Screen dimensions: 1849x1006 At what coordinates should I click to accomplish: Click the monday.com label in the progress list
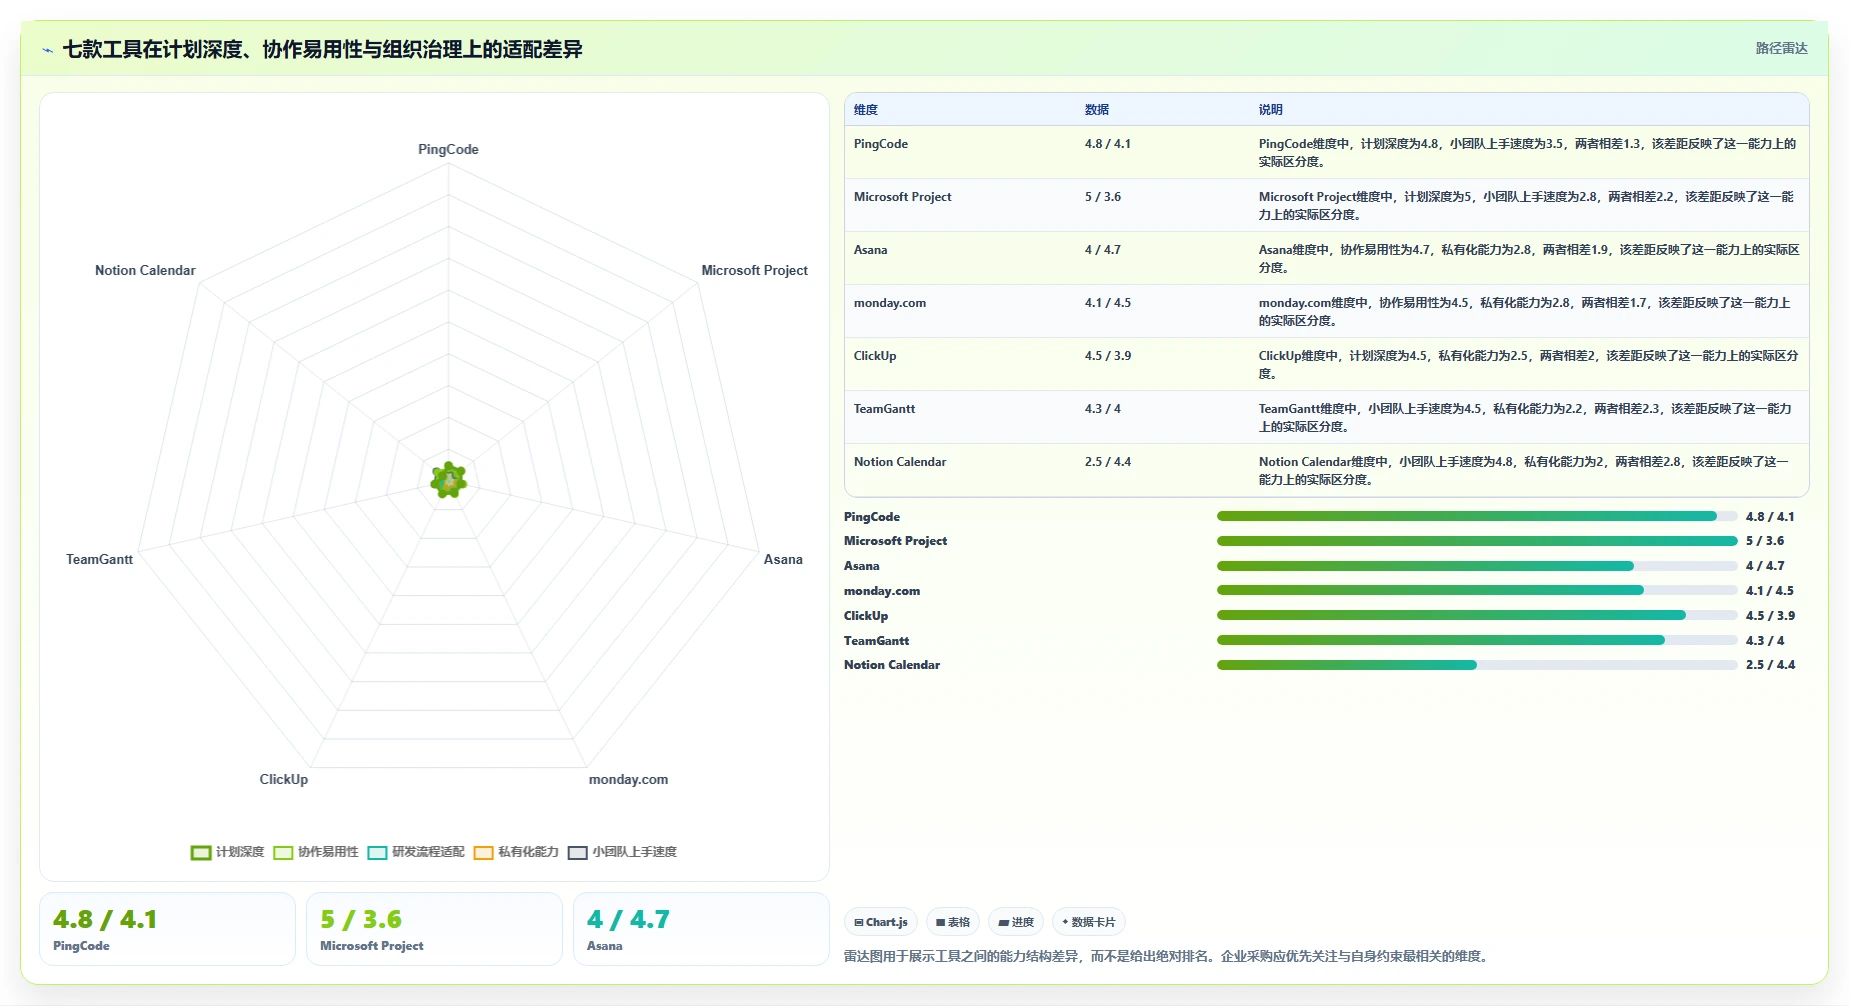pyautogui.click(x=882, y=591)
